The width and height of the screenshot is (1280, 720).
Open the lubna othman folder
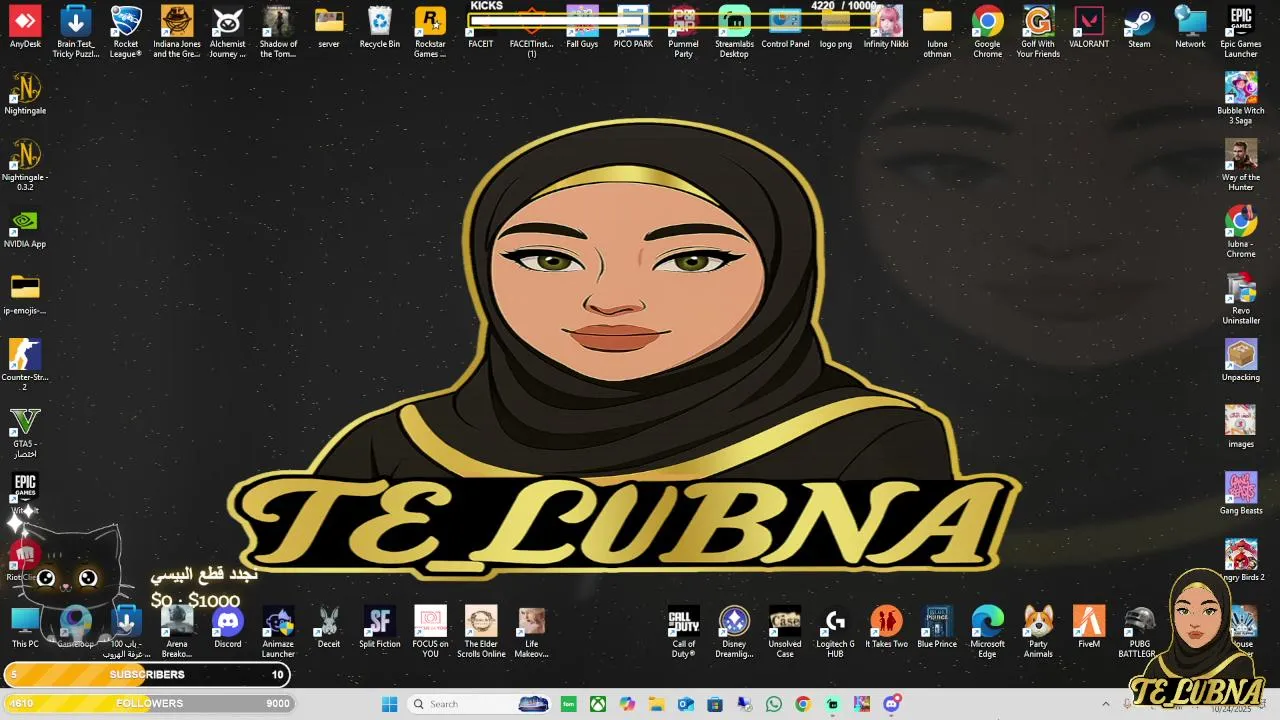coord(937,32)
